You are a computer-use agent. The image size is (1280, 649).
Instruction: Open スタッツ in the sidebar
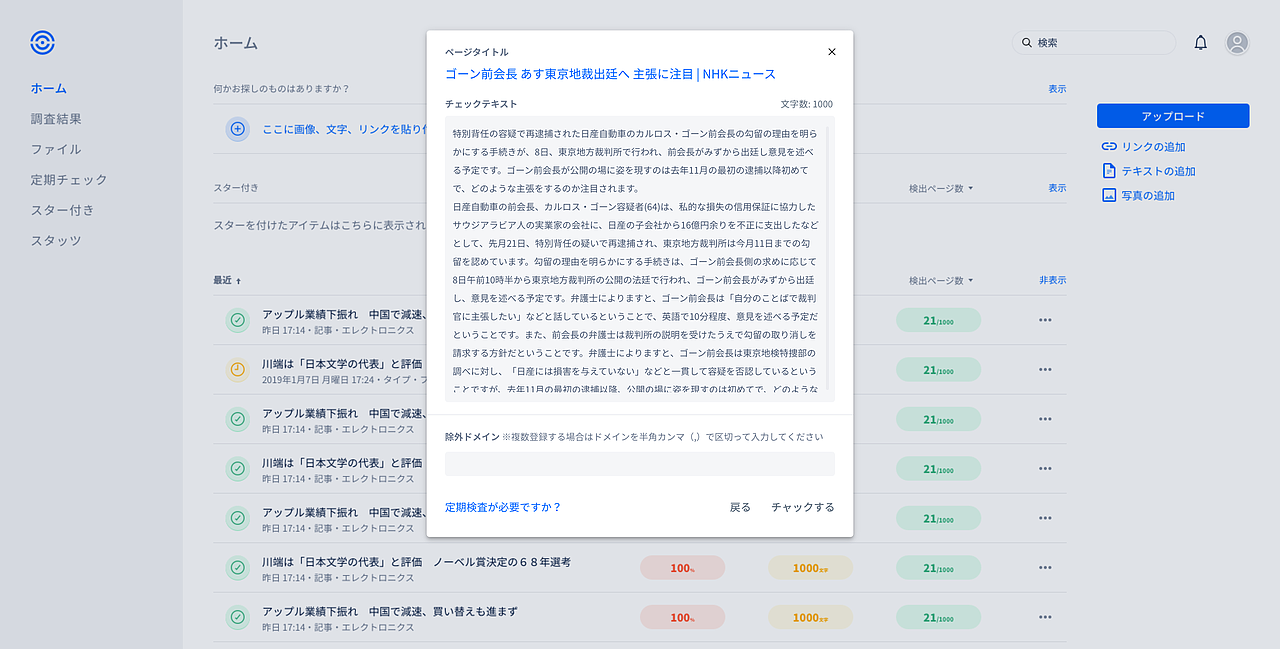(56, 241)
